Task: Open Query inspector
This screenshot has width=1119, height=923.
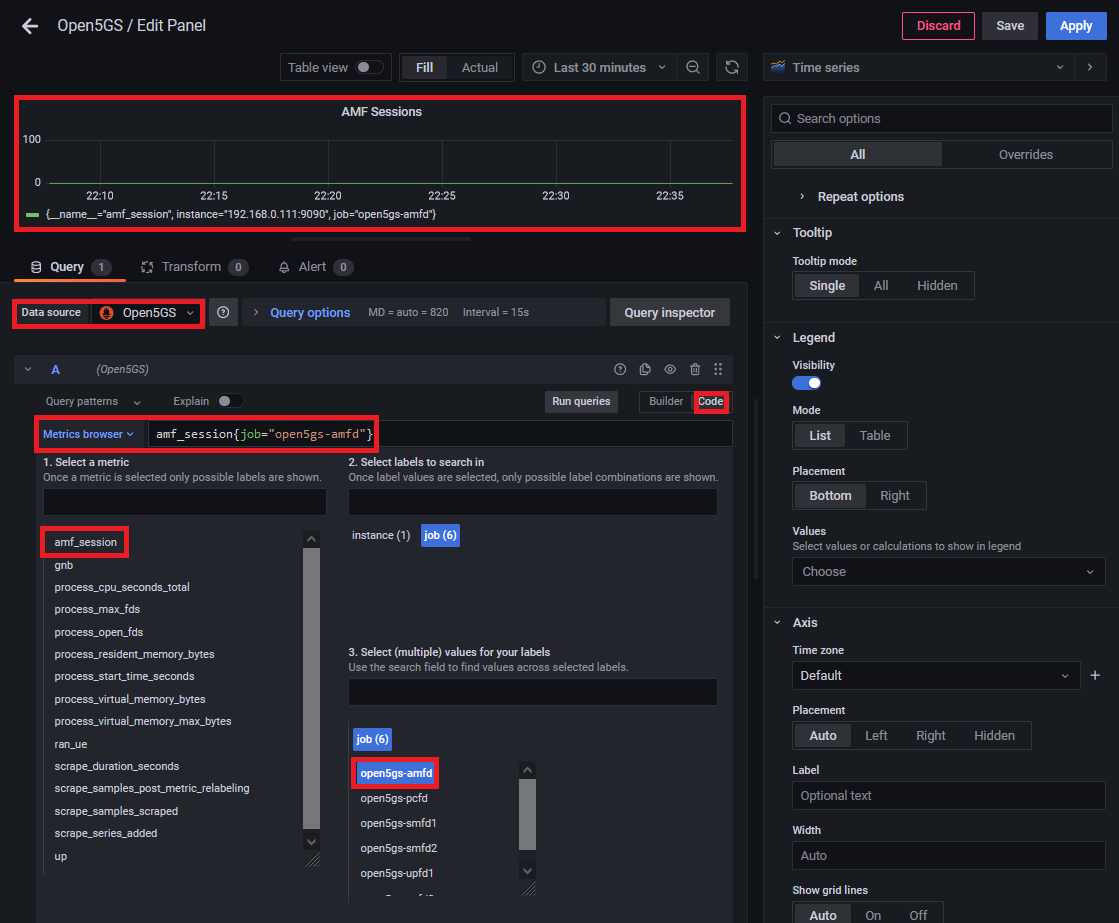Action: pyautogui.click(x=669, y=313)
